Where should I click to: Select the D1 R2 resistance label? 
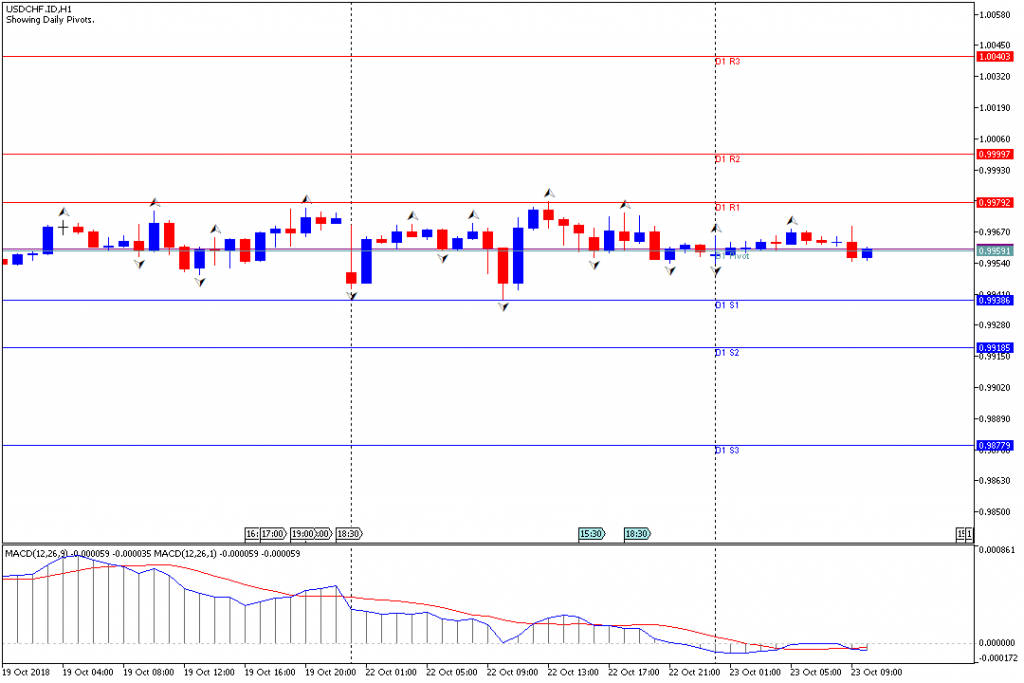tap(727, 159)
